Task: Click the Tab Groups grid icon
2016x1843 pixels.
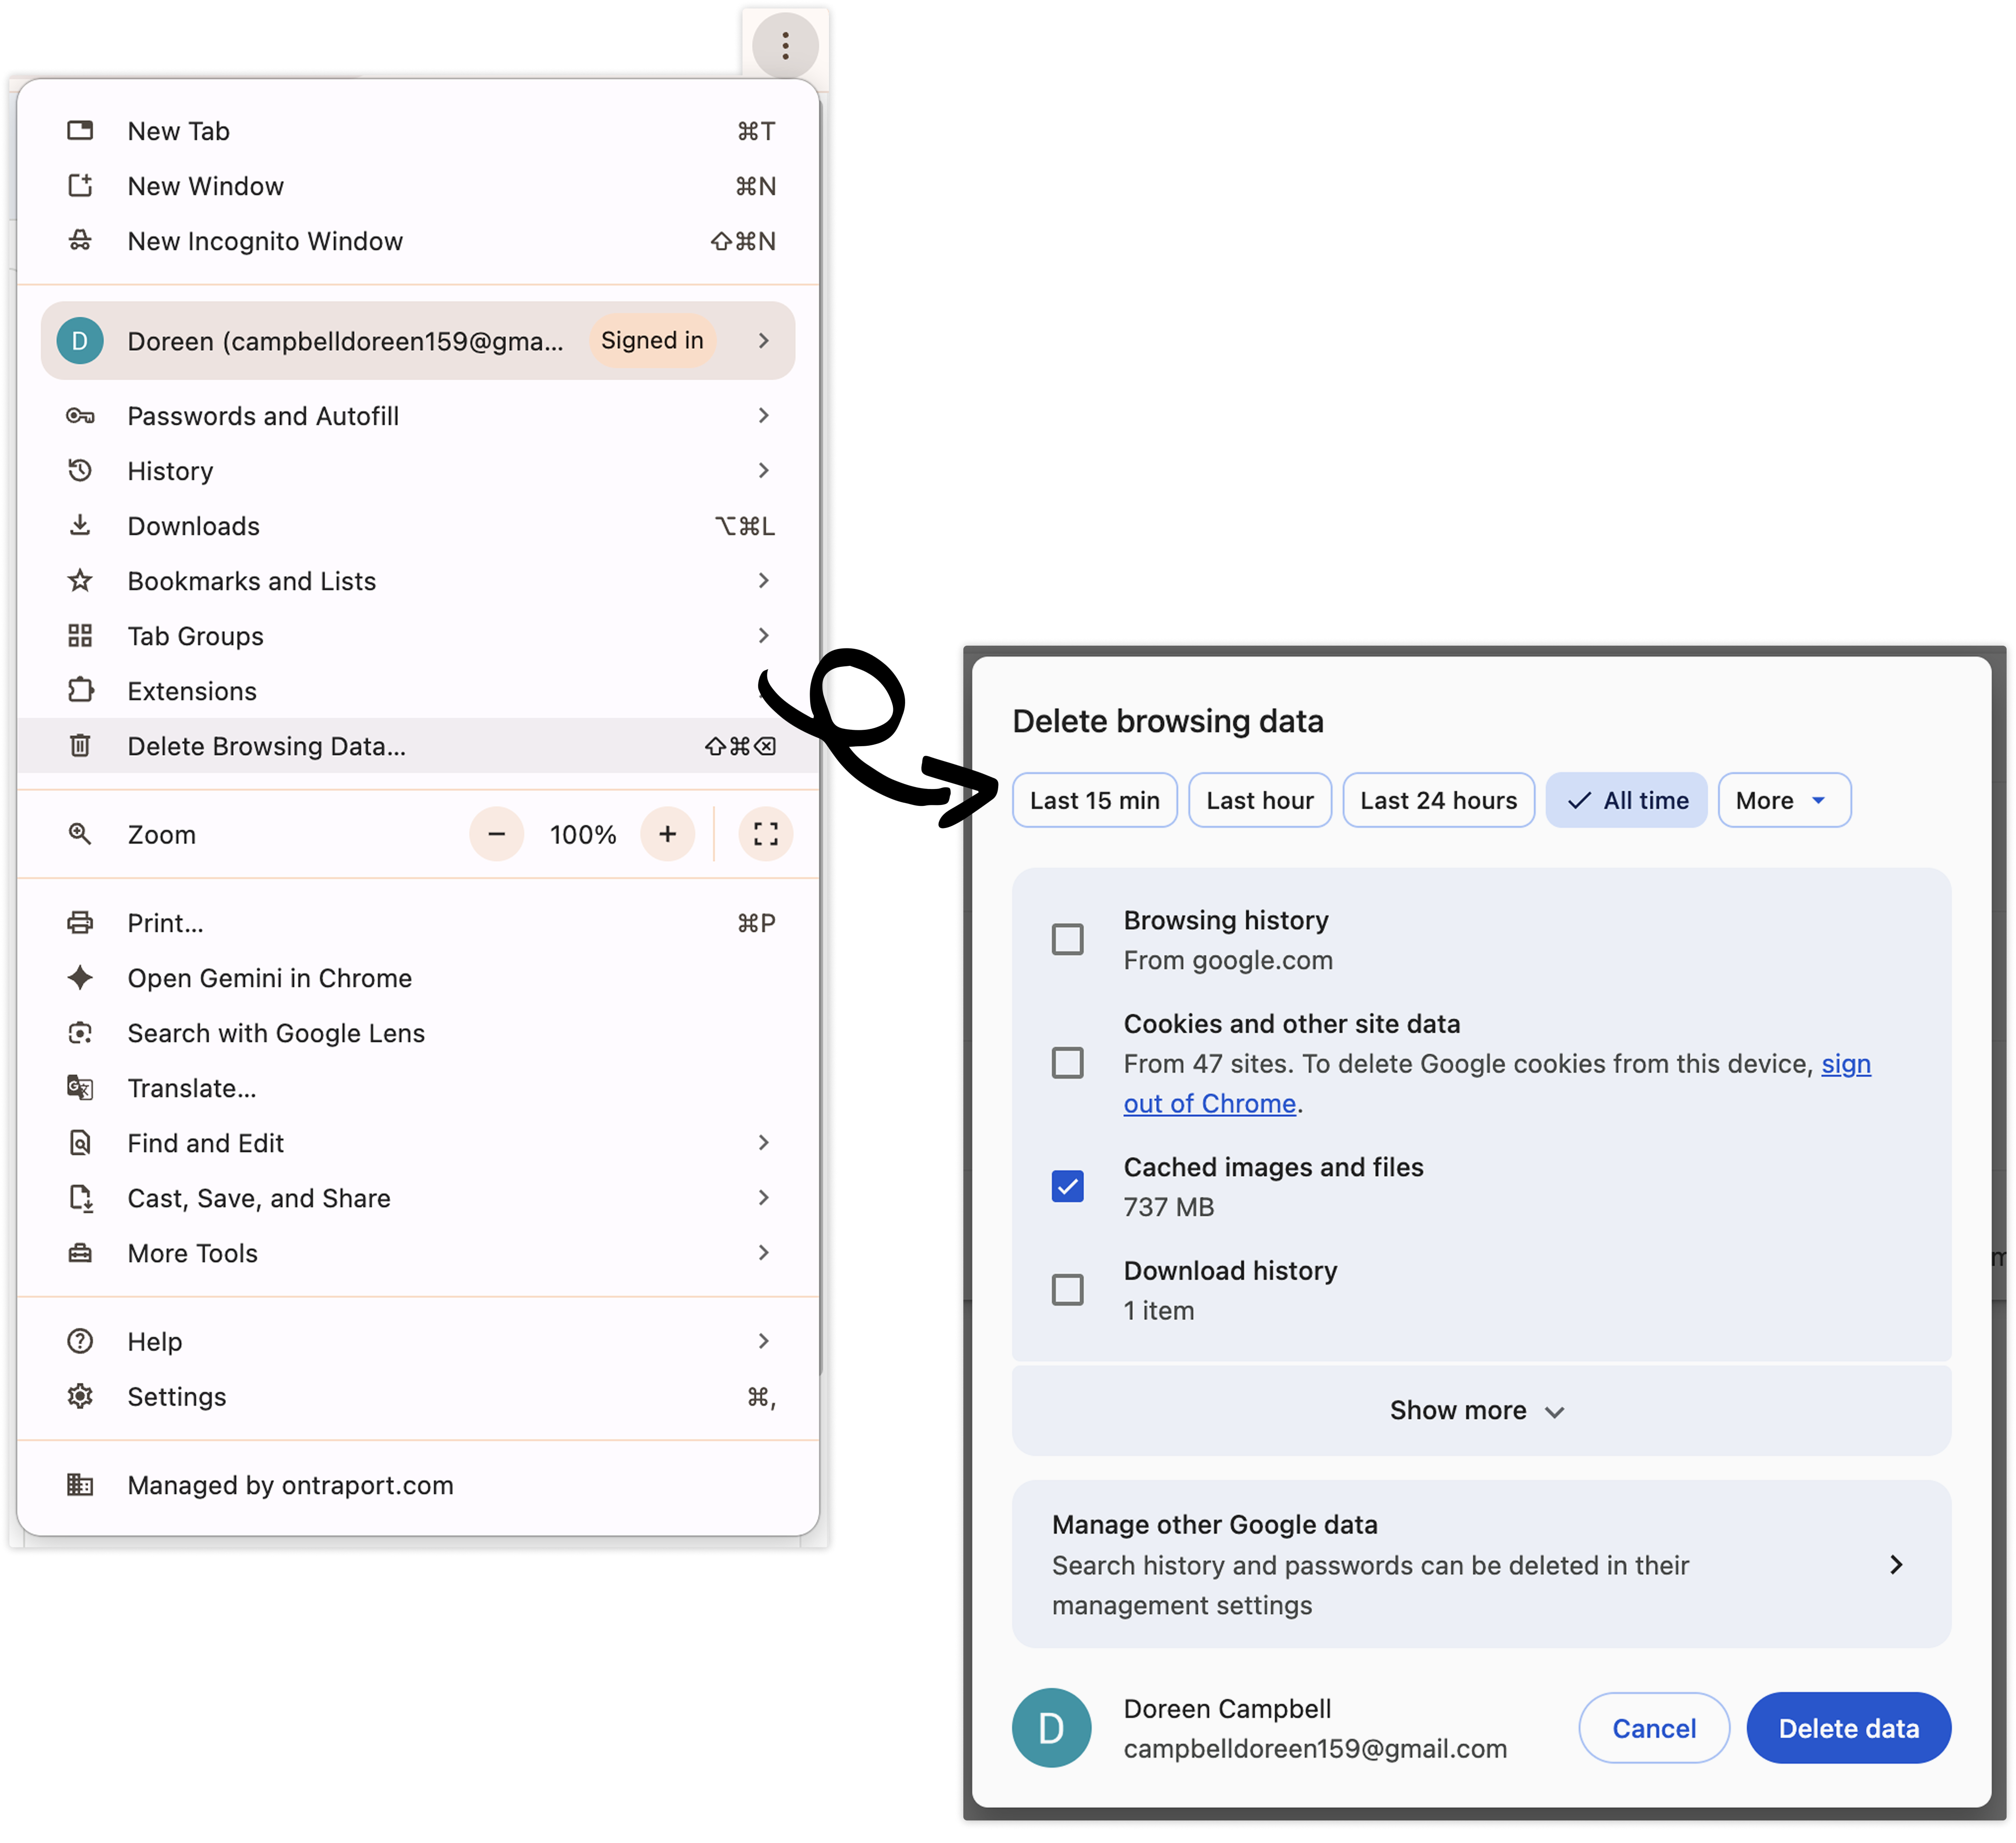Action: [x=80, y=636]
